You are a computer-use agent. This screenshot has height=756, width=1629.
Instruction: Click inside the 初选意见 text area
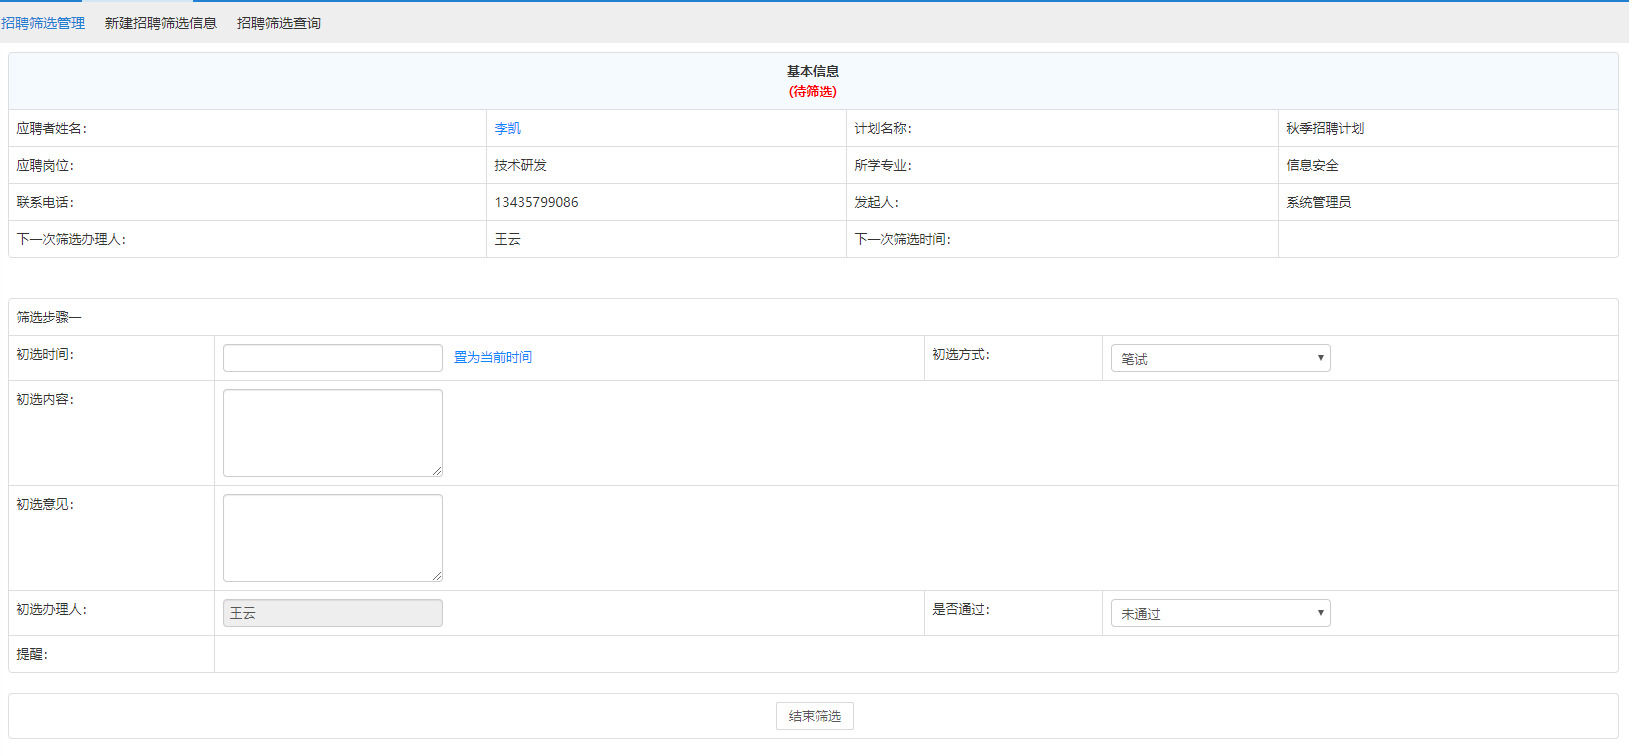pyautogui.click(x=332, y=537)
